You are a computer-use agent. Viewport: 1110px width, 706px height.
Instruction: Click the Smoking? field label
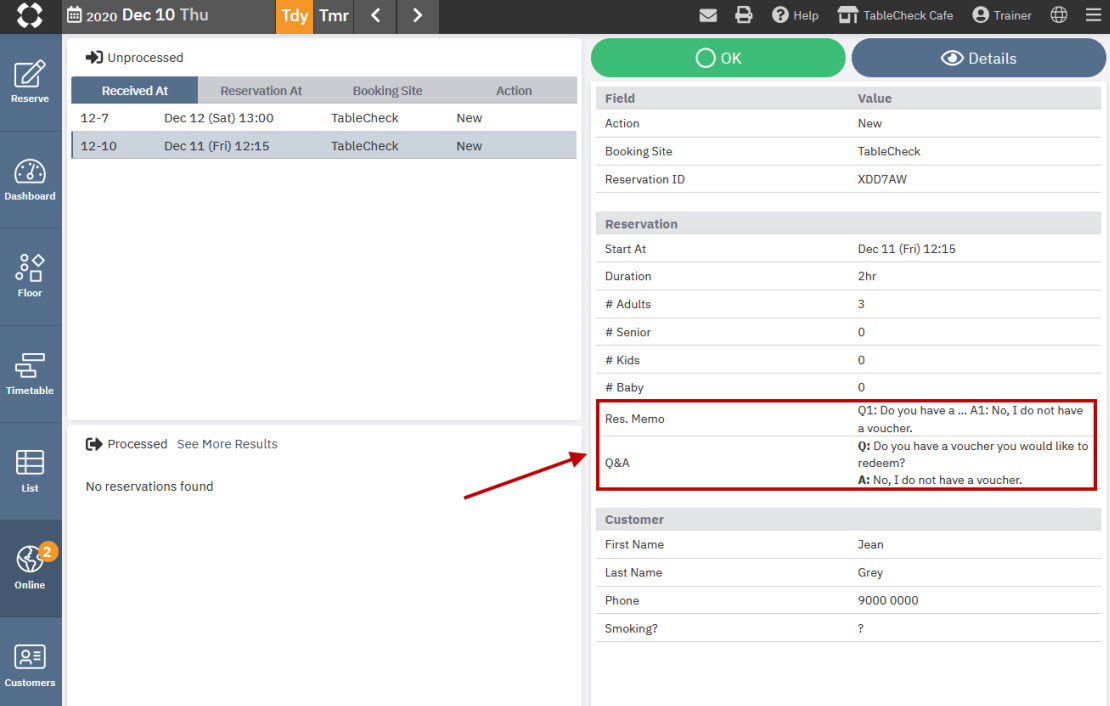(x=631, y=628)
